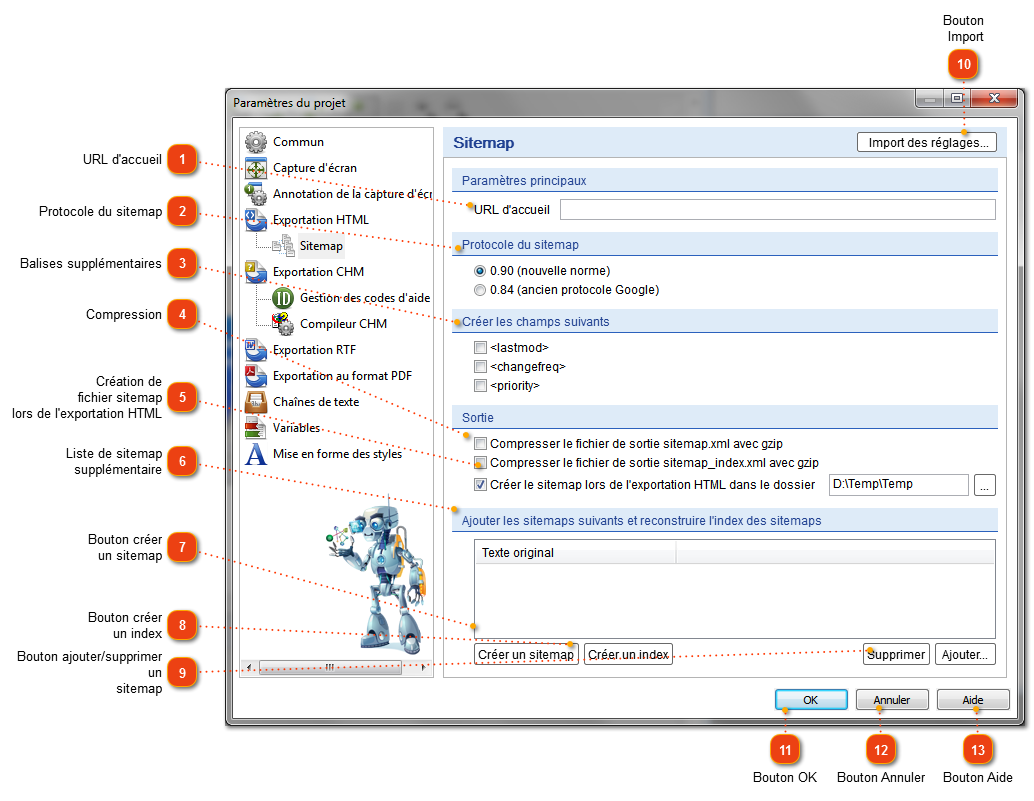Toggle gzip compression of sitemap_index.xml
The height and width of the screenshot is (801, 1034).
tap(480, 463)
